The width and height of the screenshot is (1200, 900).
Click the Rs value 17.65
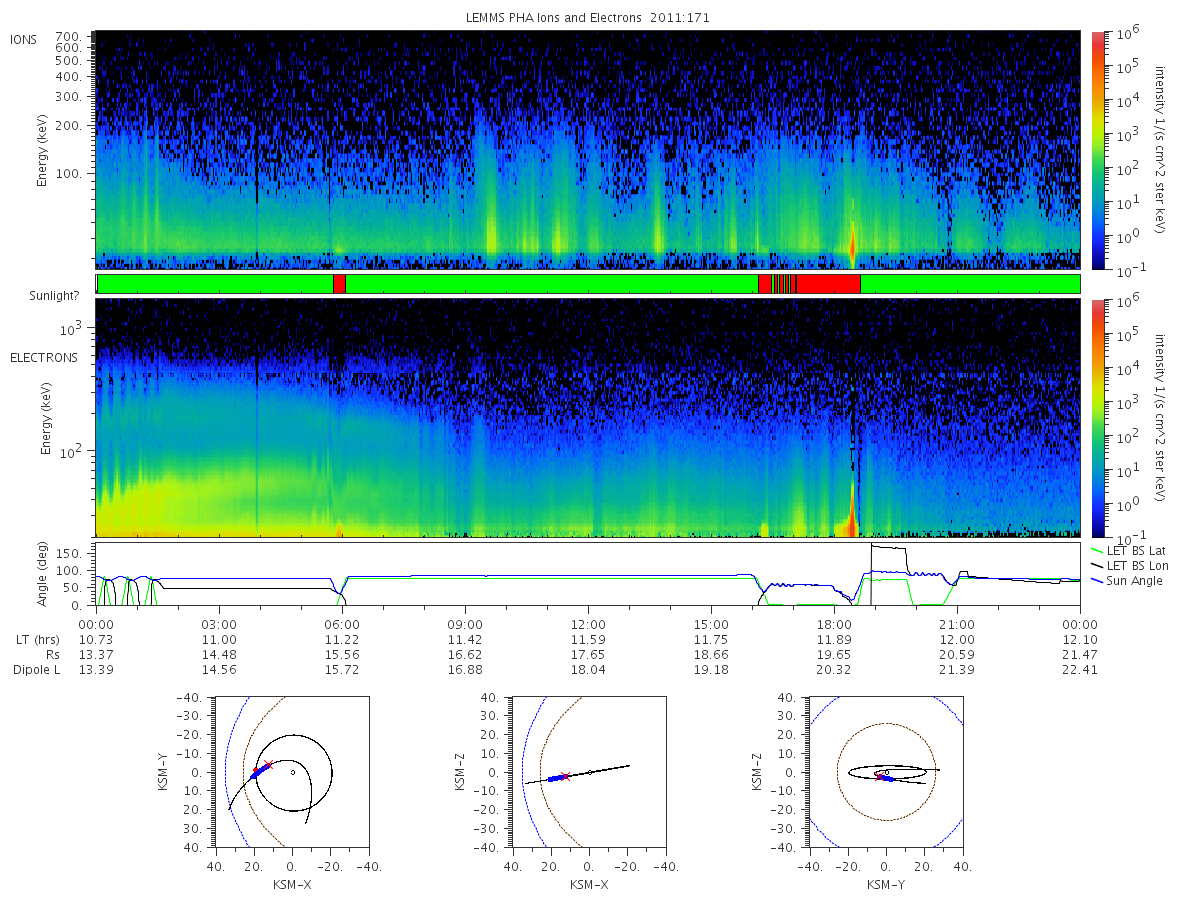[588, 654]
